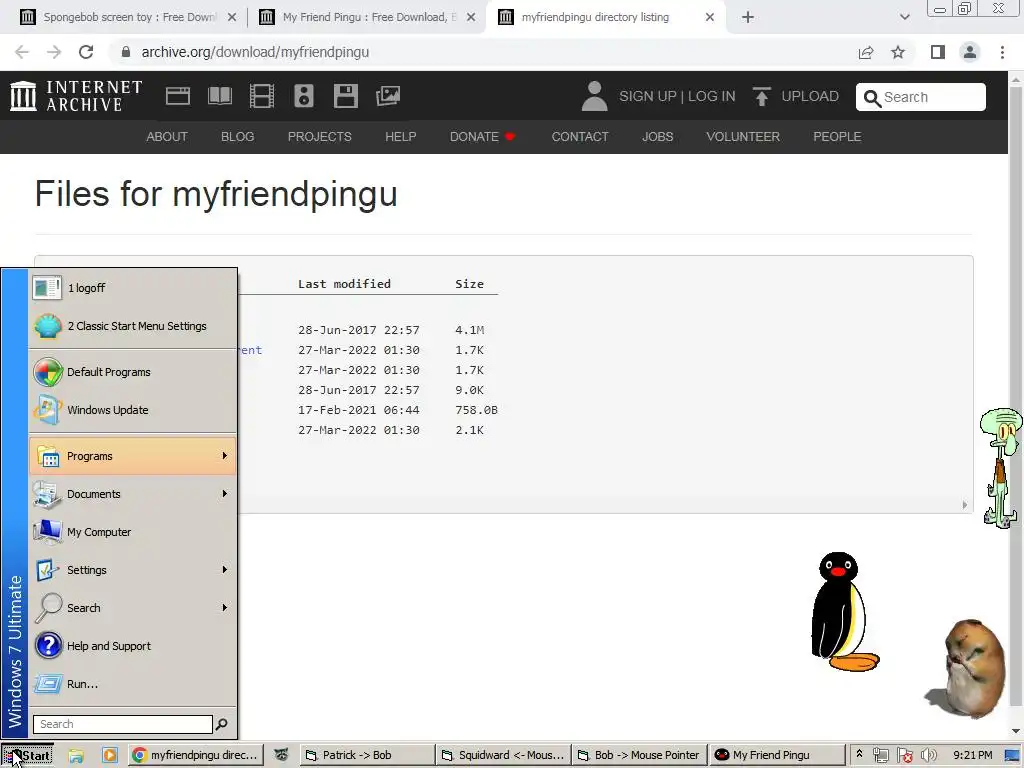Open Help and Support

tap(133, 645)
